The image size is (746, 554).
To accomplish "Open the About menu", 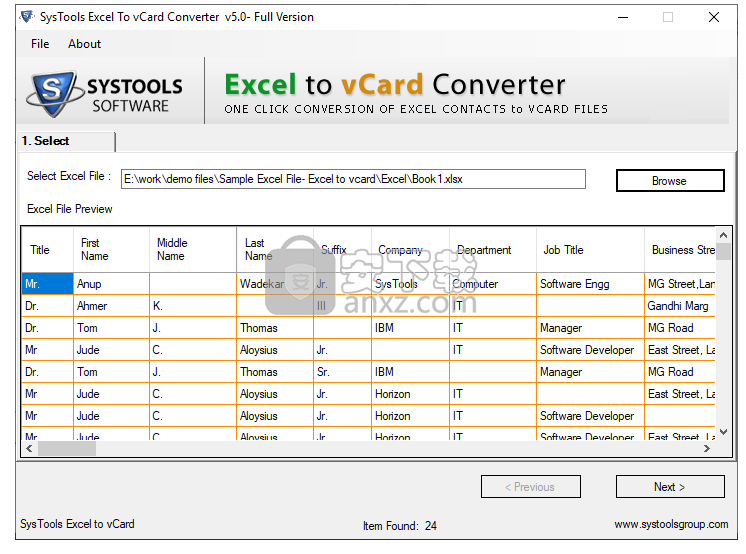I will pyautogui.click(x=84, y=44).
